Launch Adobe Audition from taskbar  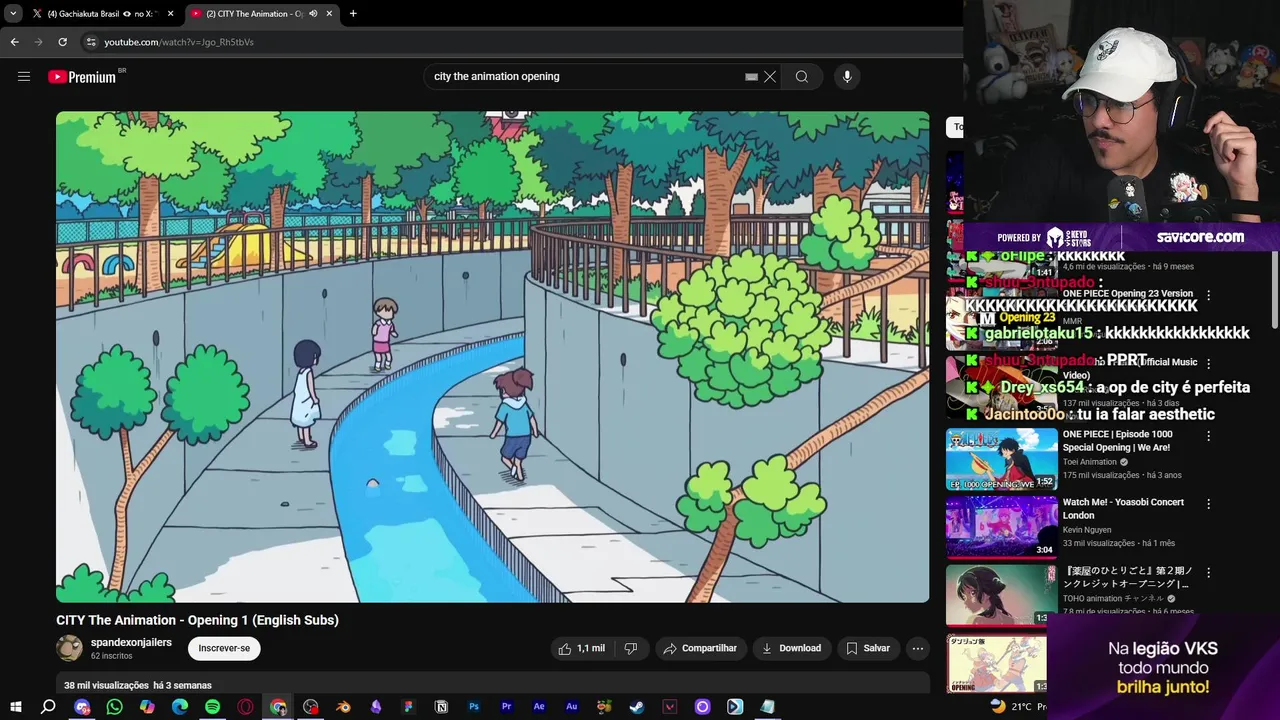pos(572,707)
